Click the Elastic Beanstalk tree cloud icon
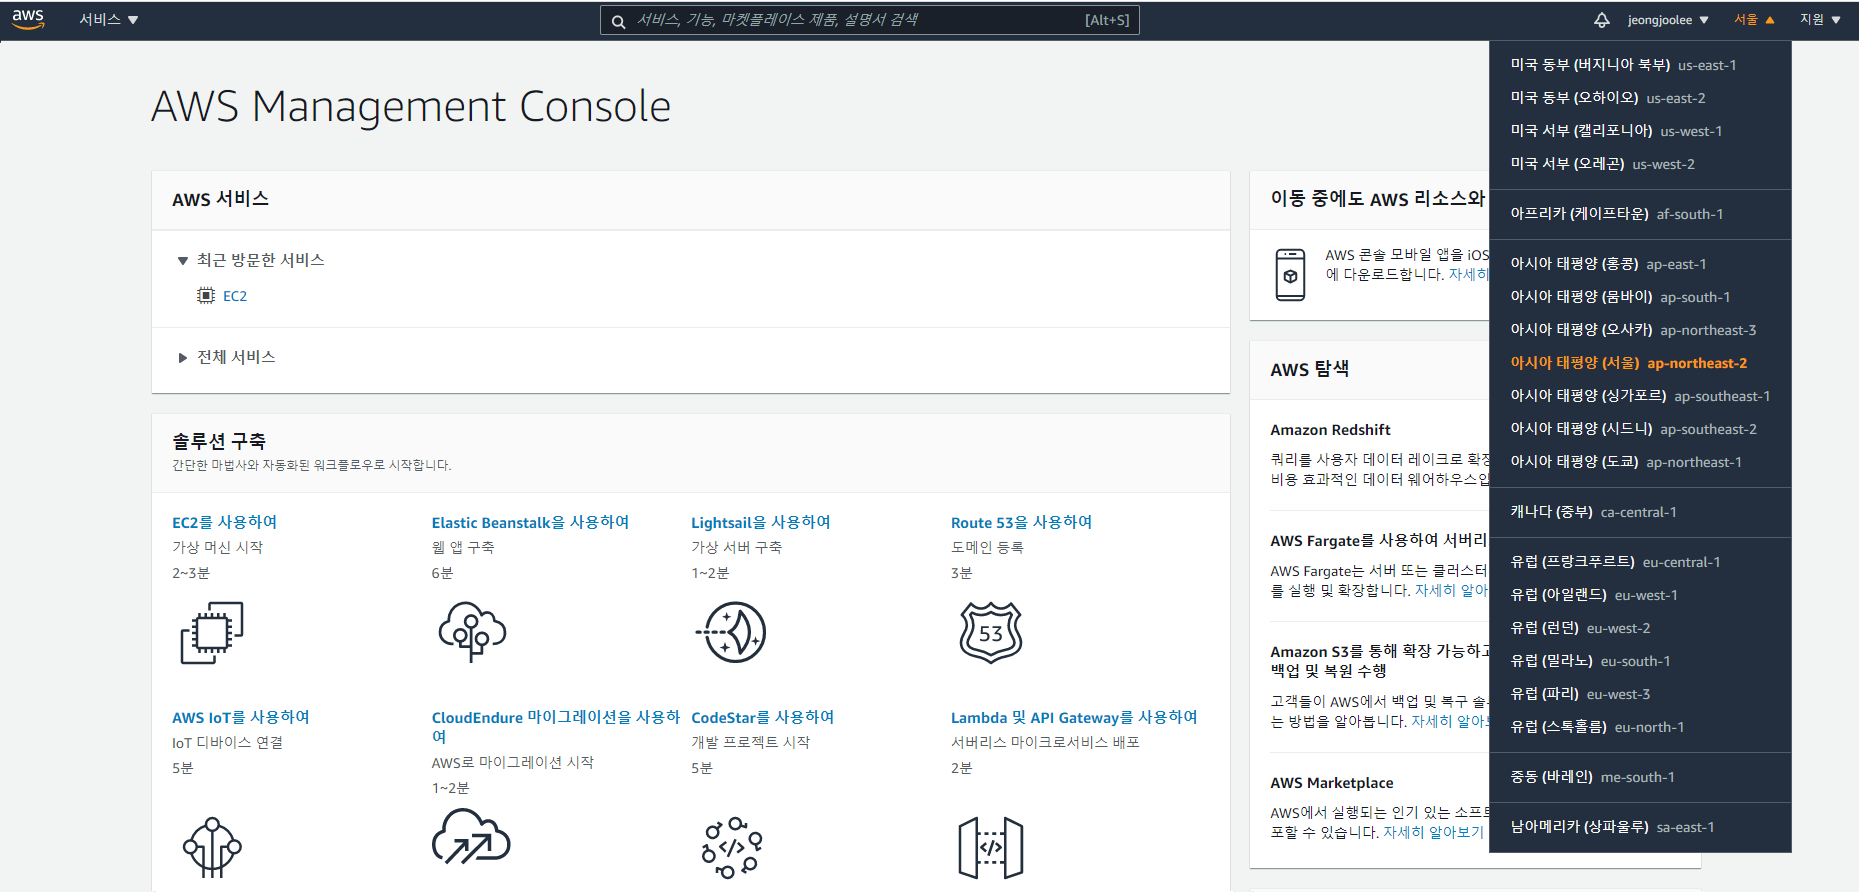1859x892 pixels. coord(472,631)
